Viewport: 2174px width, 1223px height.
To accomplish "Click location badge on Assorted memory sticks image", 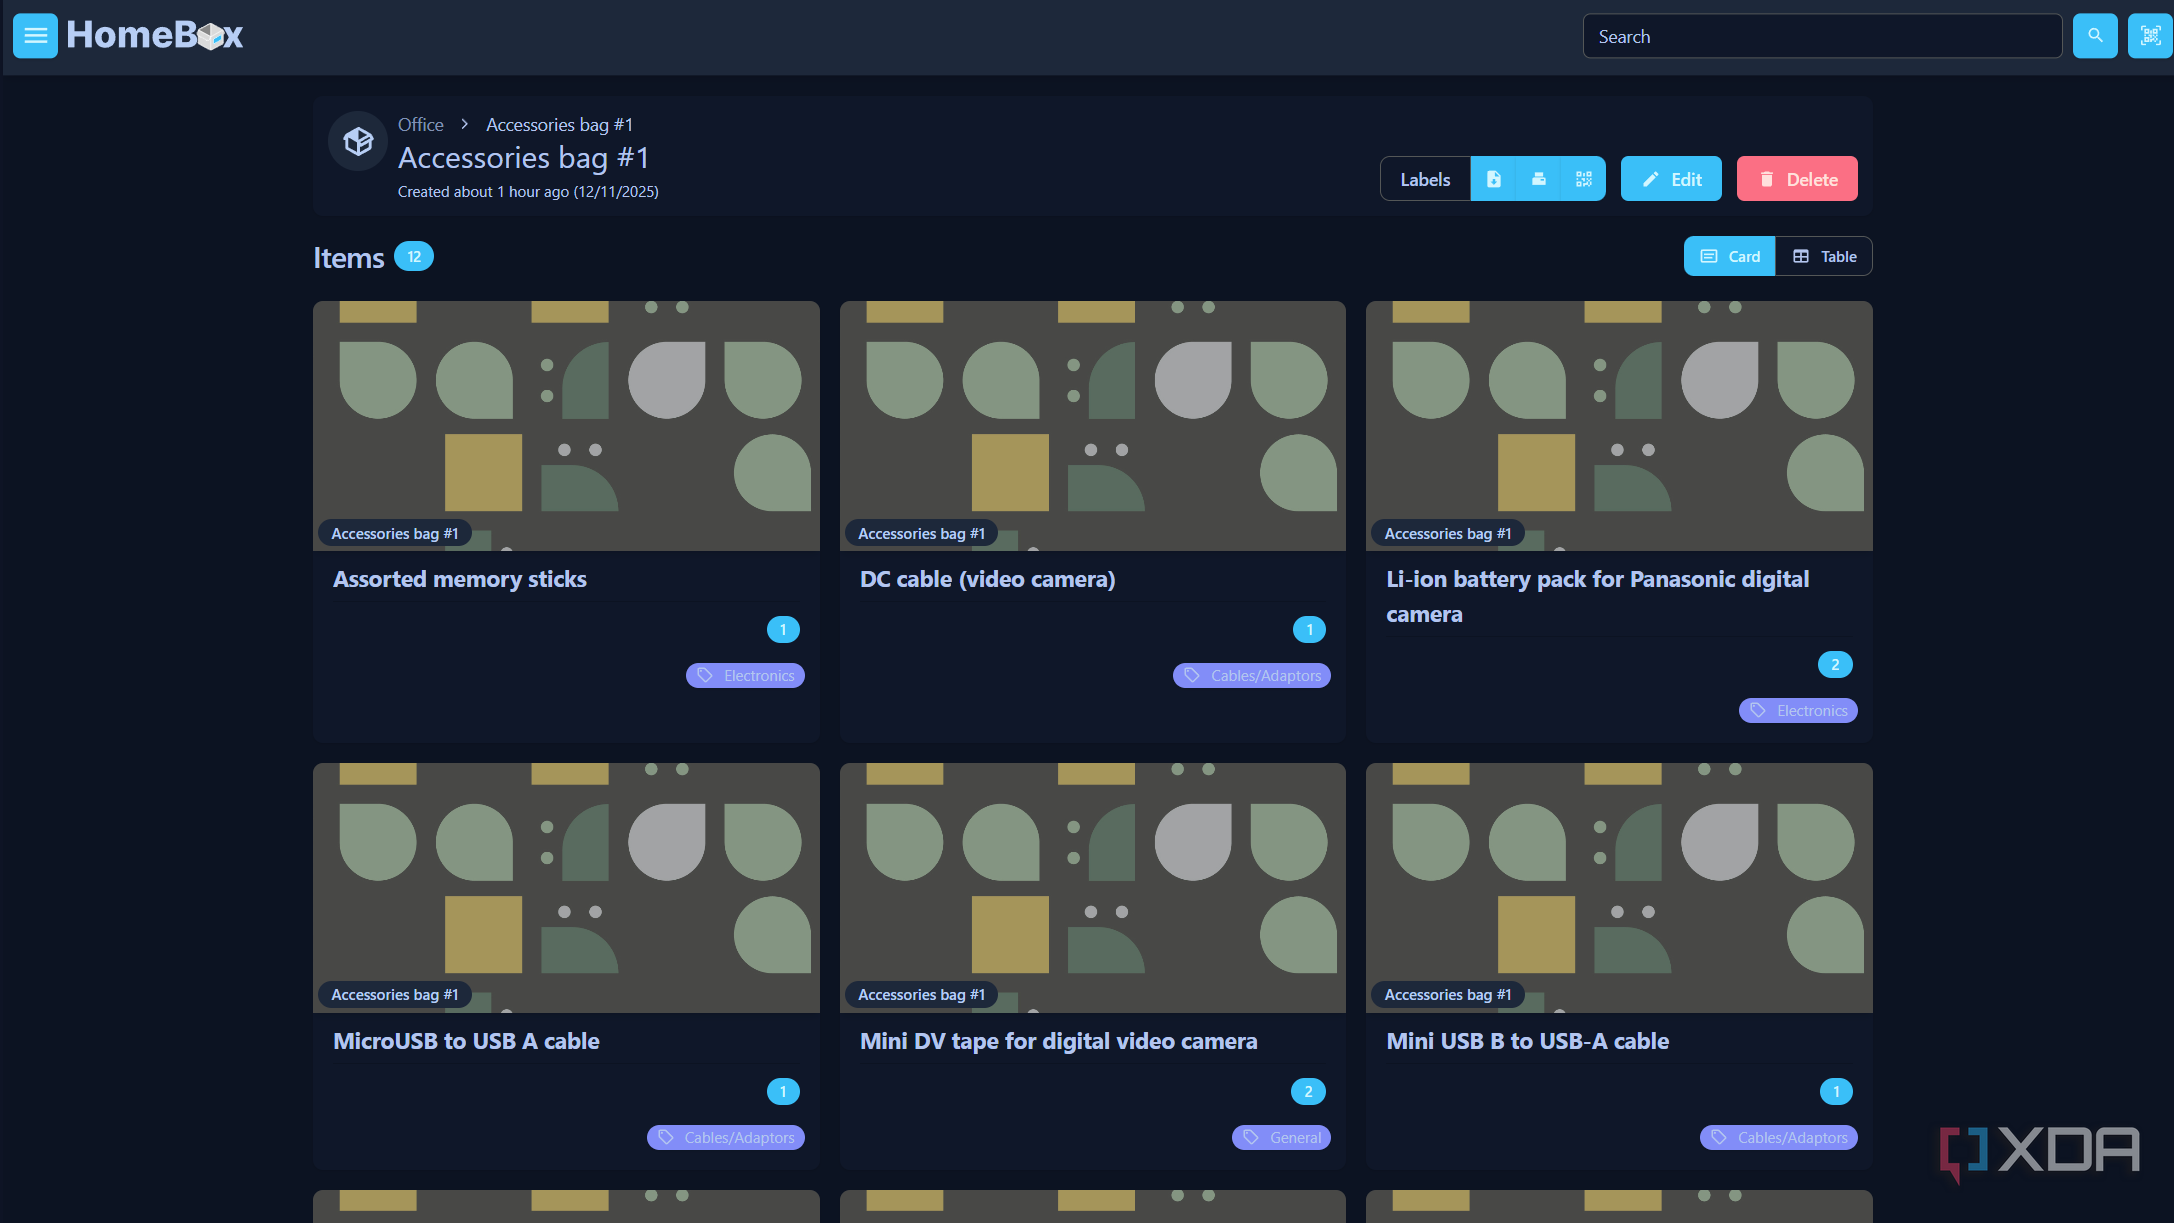I will click(395, 534).
